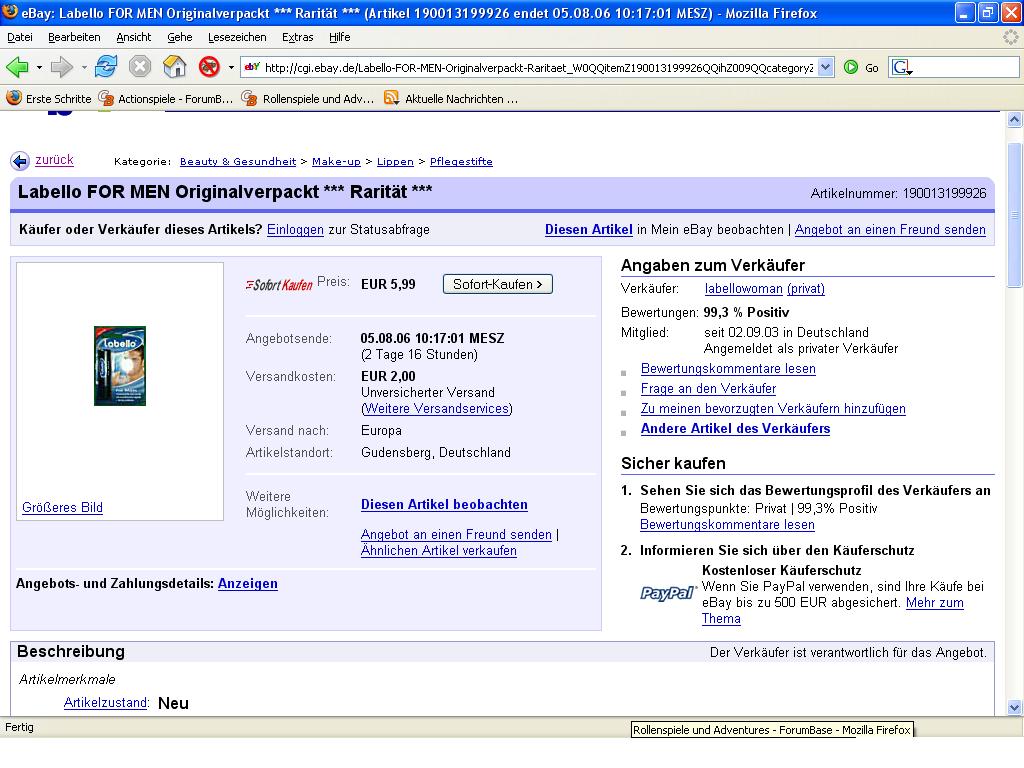Open the Ansicht menu
Viewport: 1024px width, 768px height.
coord(134,37)
